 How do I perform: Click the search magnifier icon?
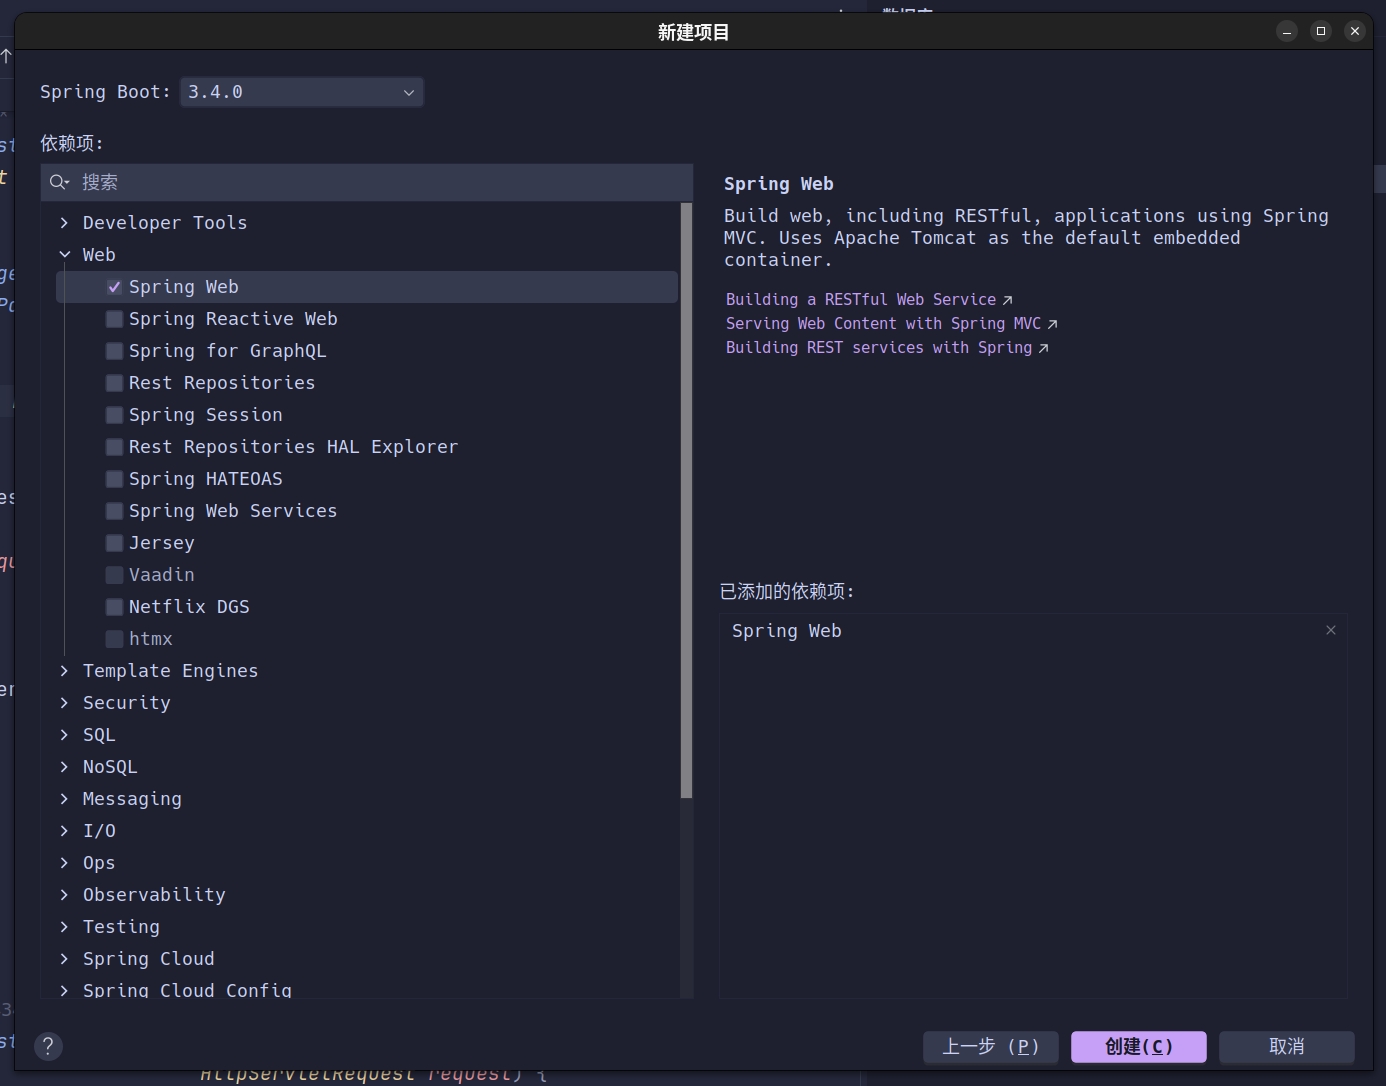point(59,182)
